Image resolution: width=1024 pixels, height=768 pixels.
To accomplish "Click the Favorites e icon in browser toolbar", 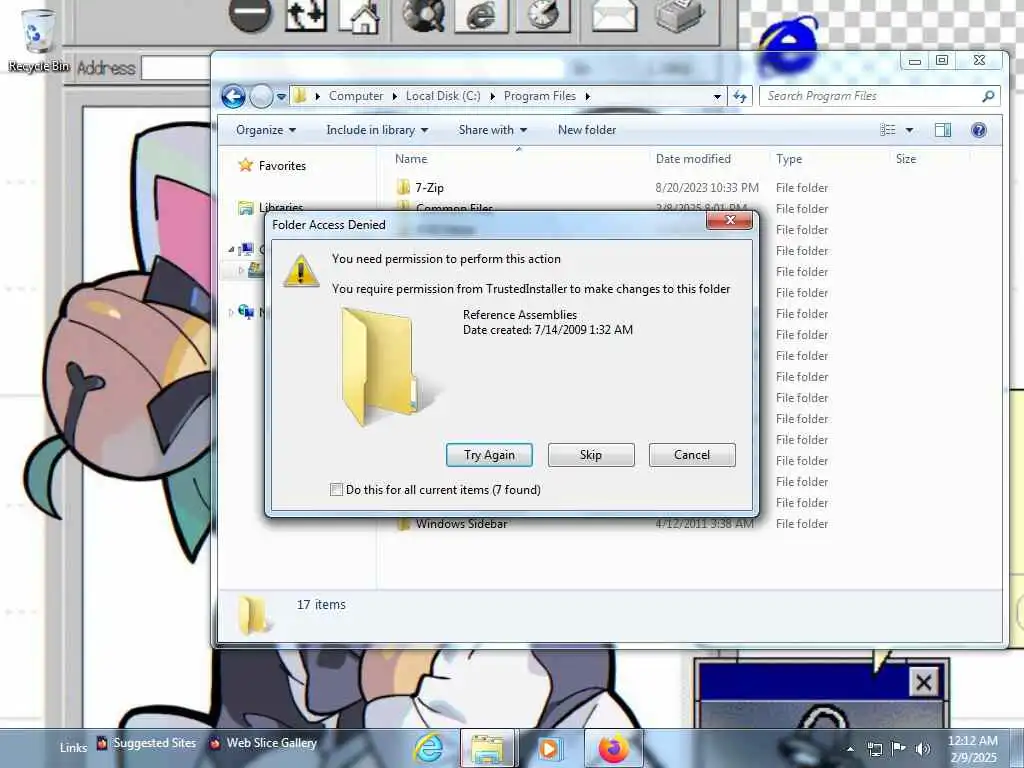I will [x=481, y=16].
